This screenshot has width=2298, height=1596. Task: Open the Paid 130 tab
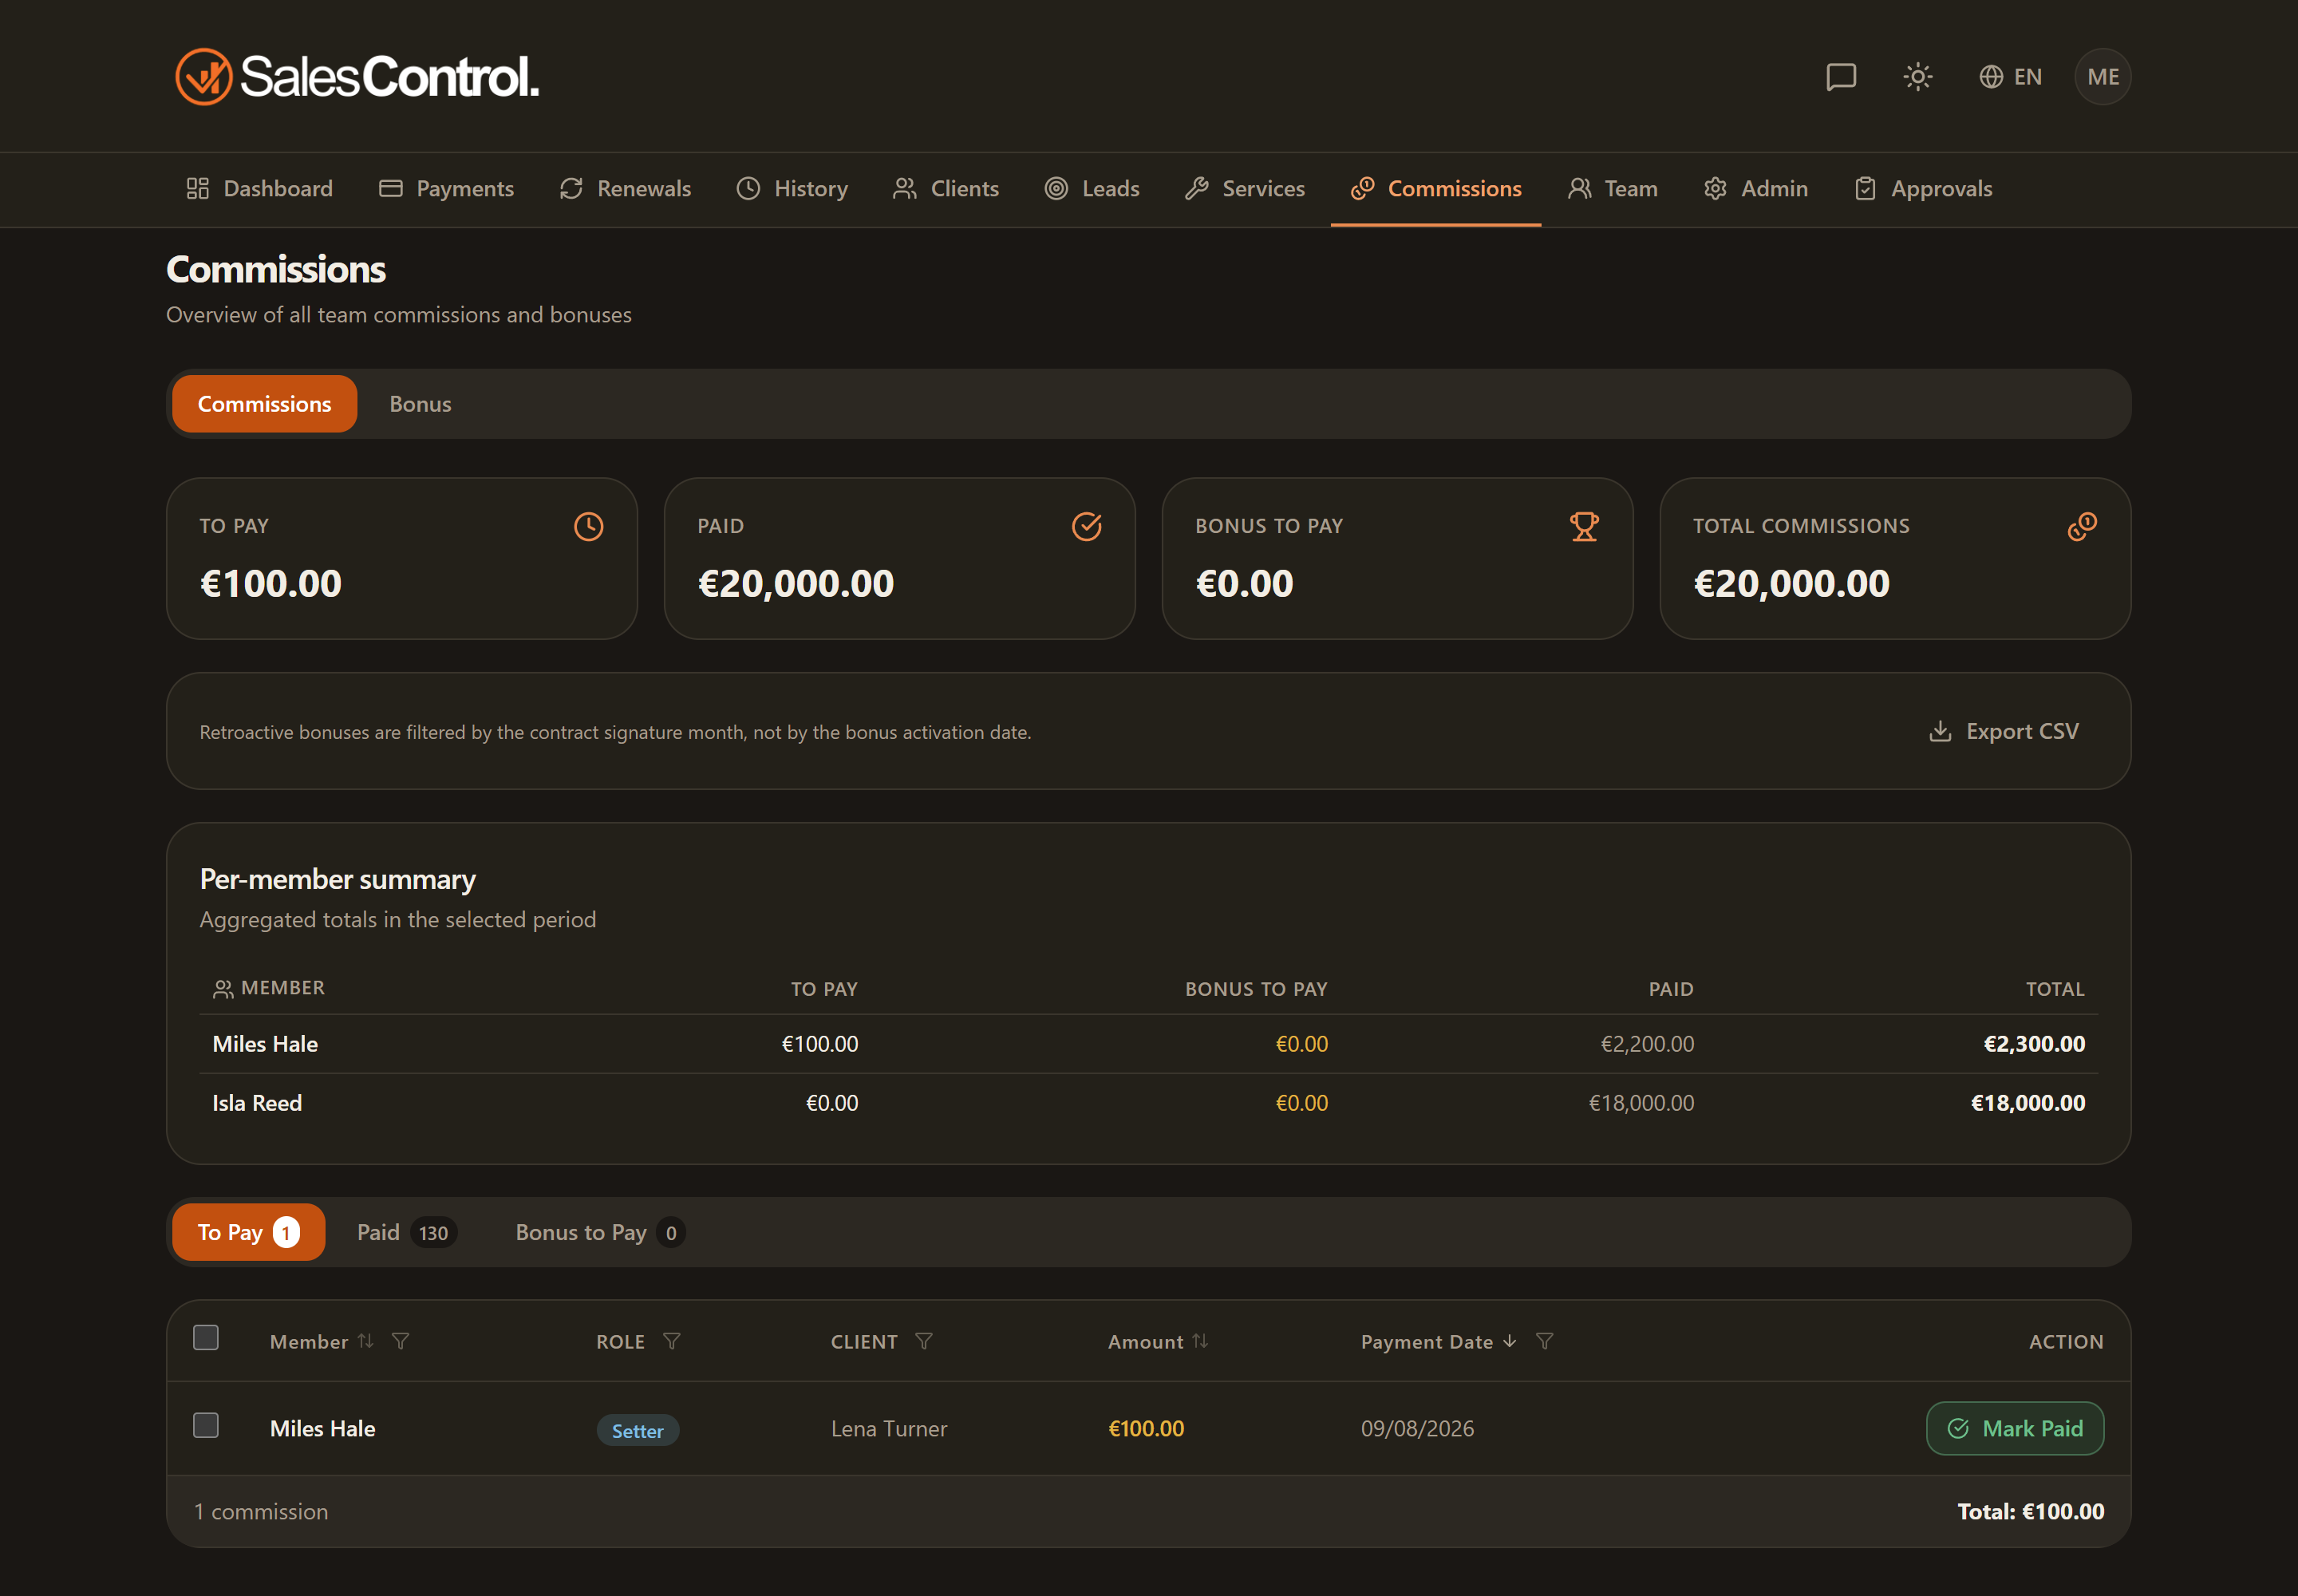pos(406,1232)
